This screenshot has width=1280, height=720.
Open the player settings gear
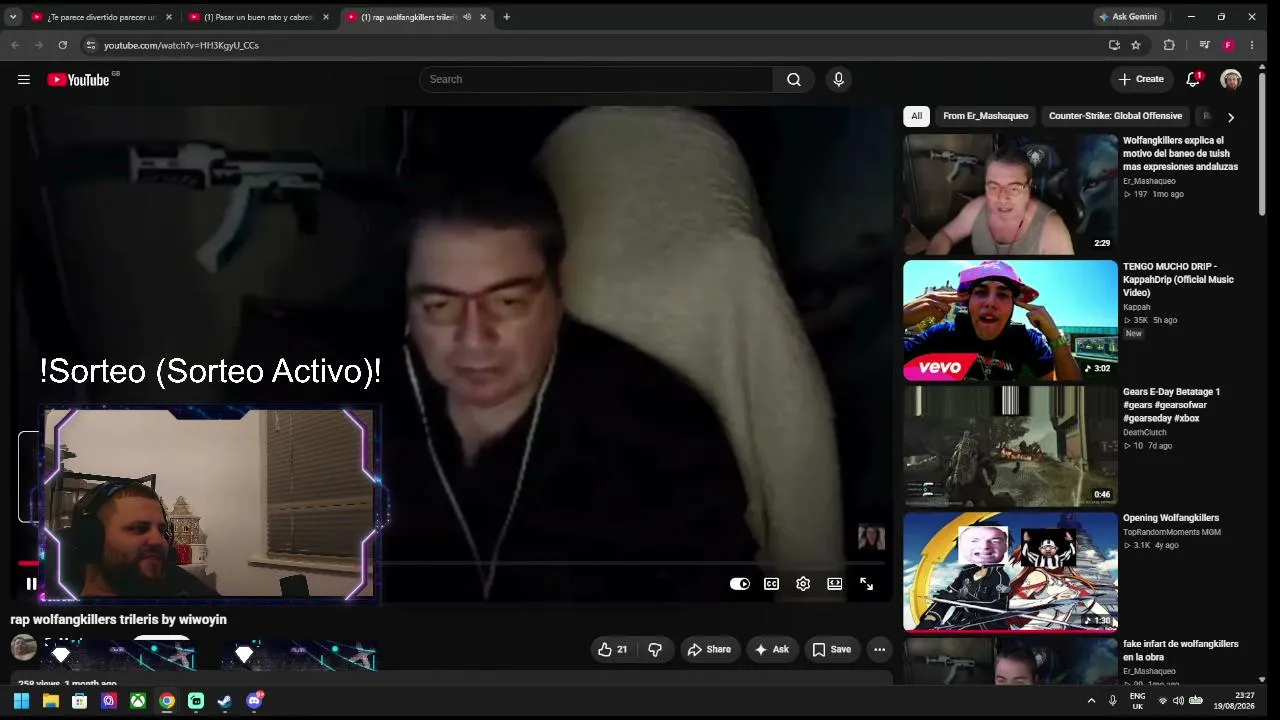(803, 584)
